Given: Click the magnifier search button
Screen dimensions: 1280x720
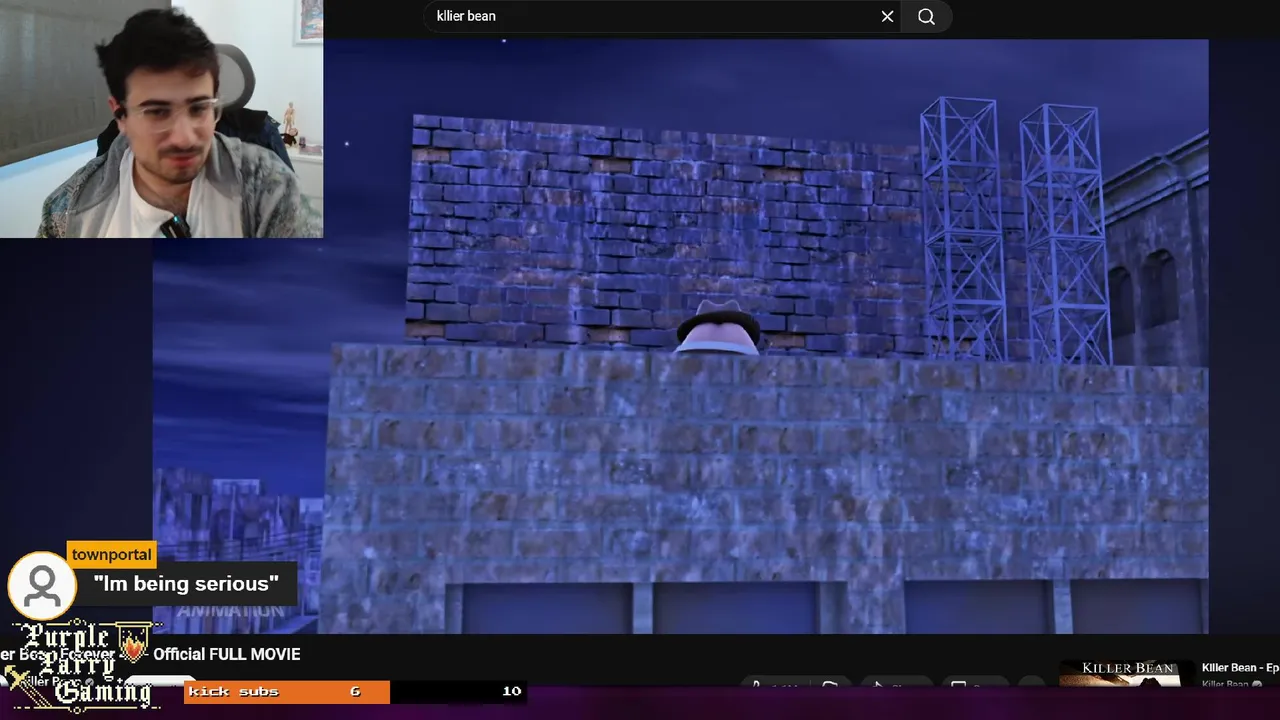Looking at the screenshot, I should click(x=927, y=16).
